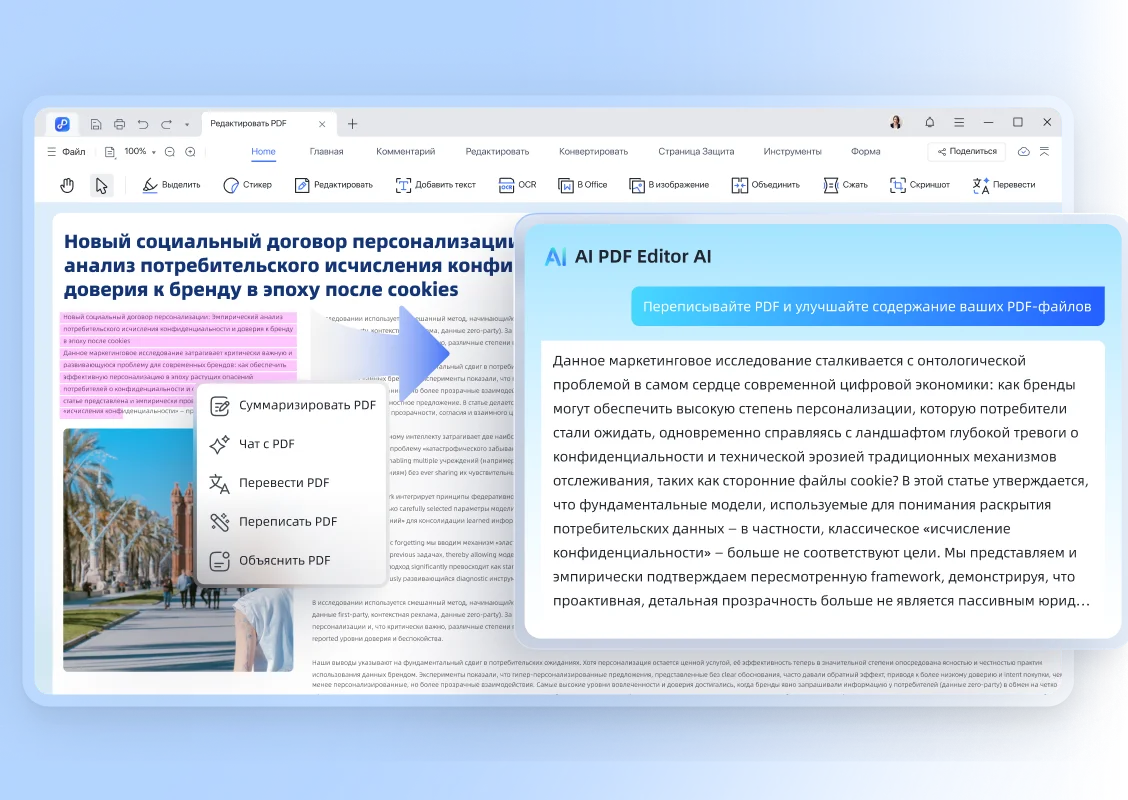Image resolution: width=1128 pixels, height=800 pixels.
Task: Open the notifications bell
Action: [929, 122]
